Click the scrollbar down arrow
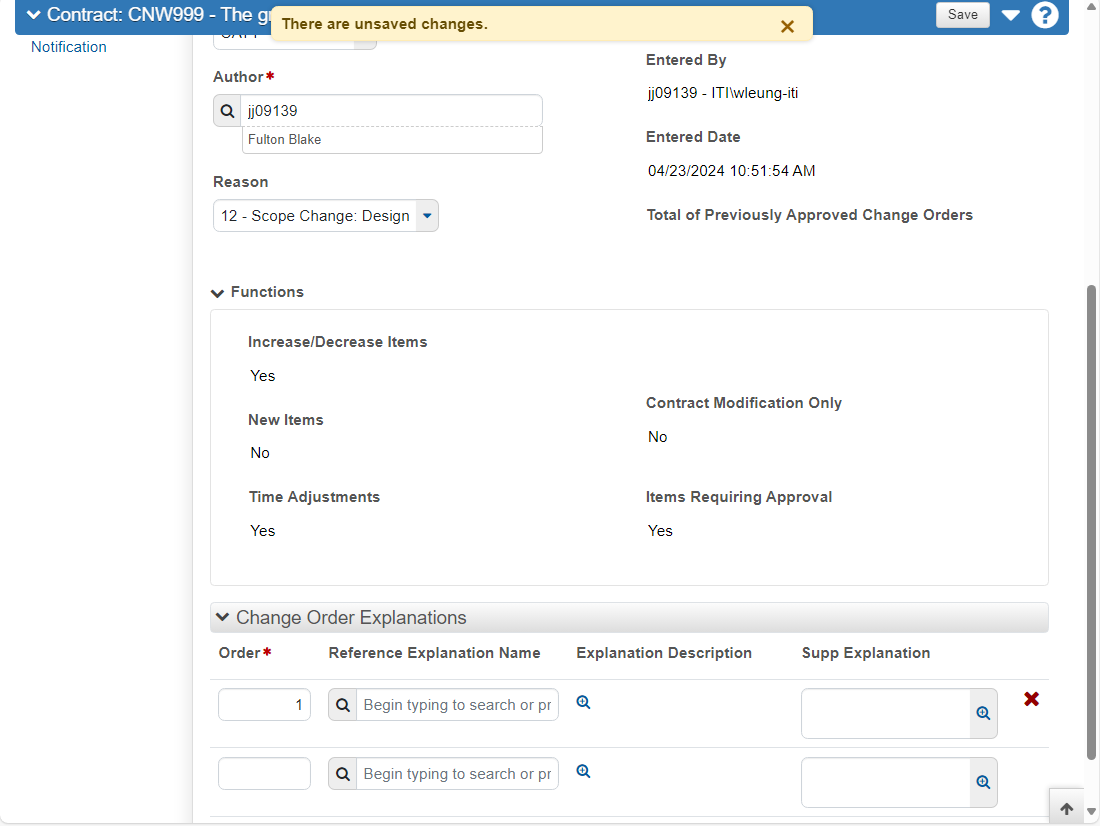Image resolution: width=1100 pixels, height=826 pixels. [x=1091, y=811]
